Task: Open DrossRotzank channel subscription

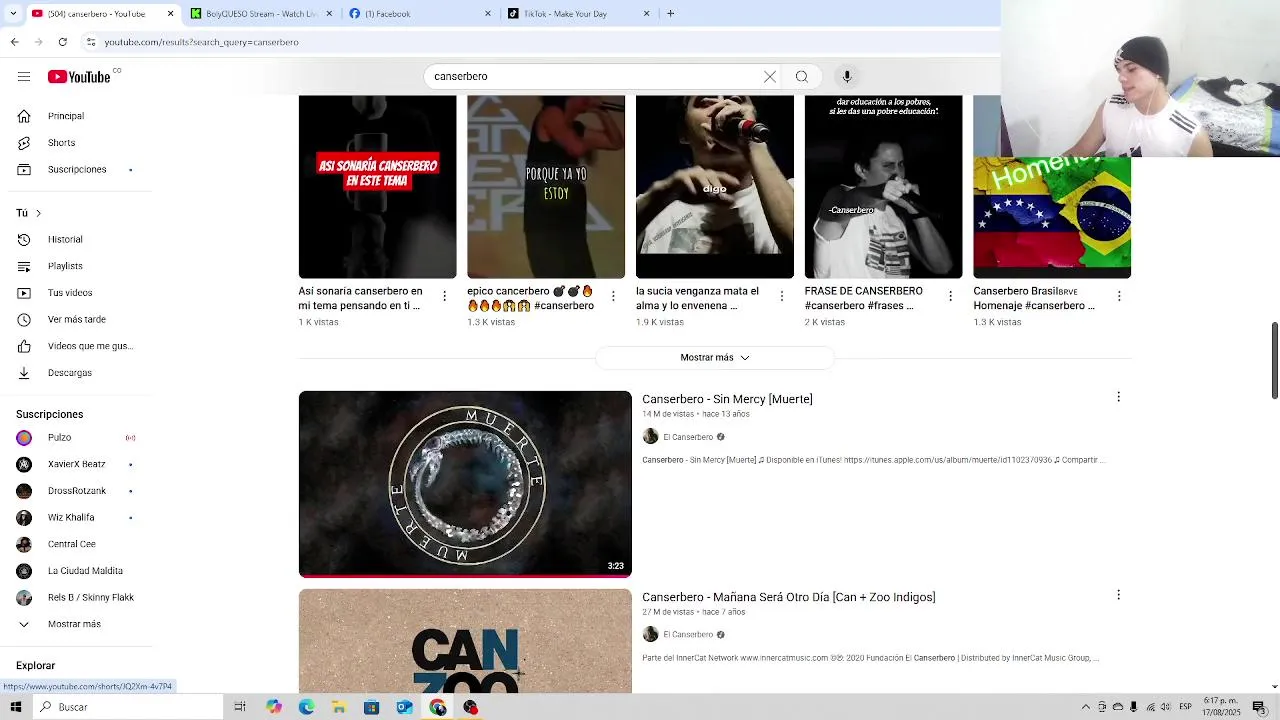Action: click(x=76, y=491)
